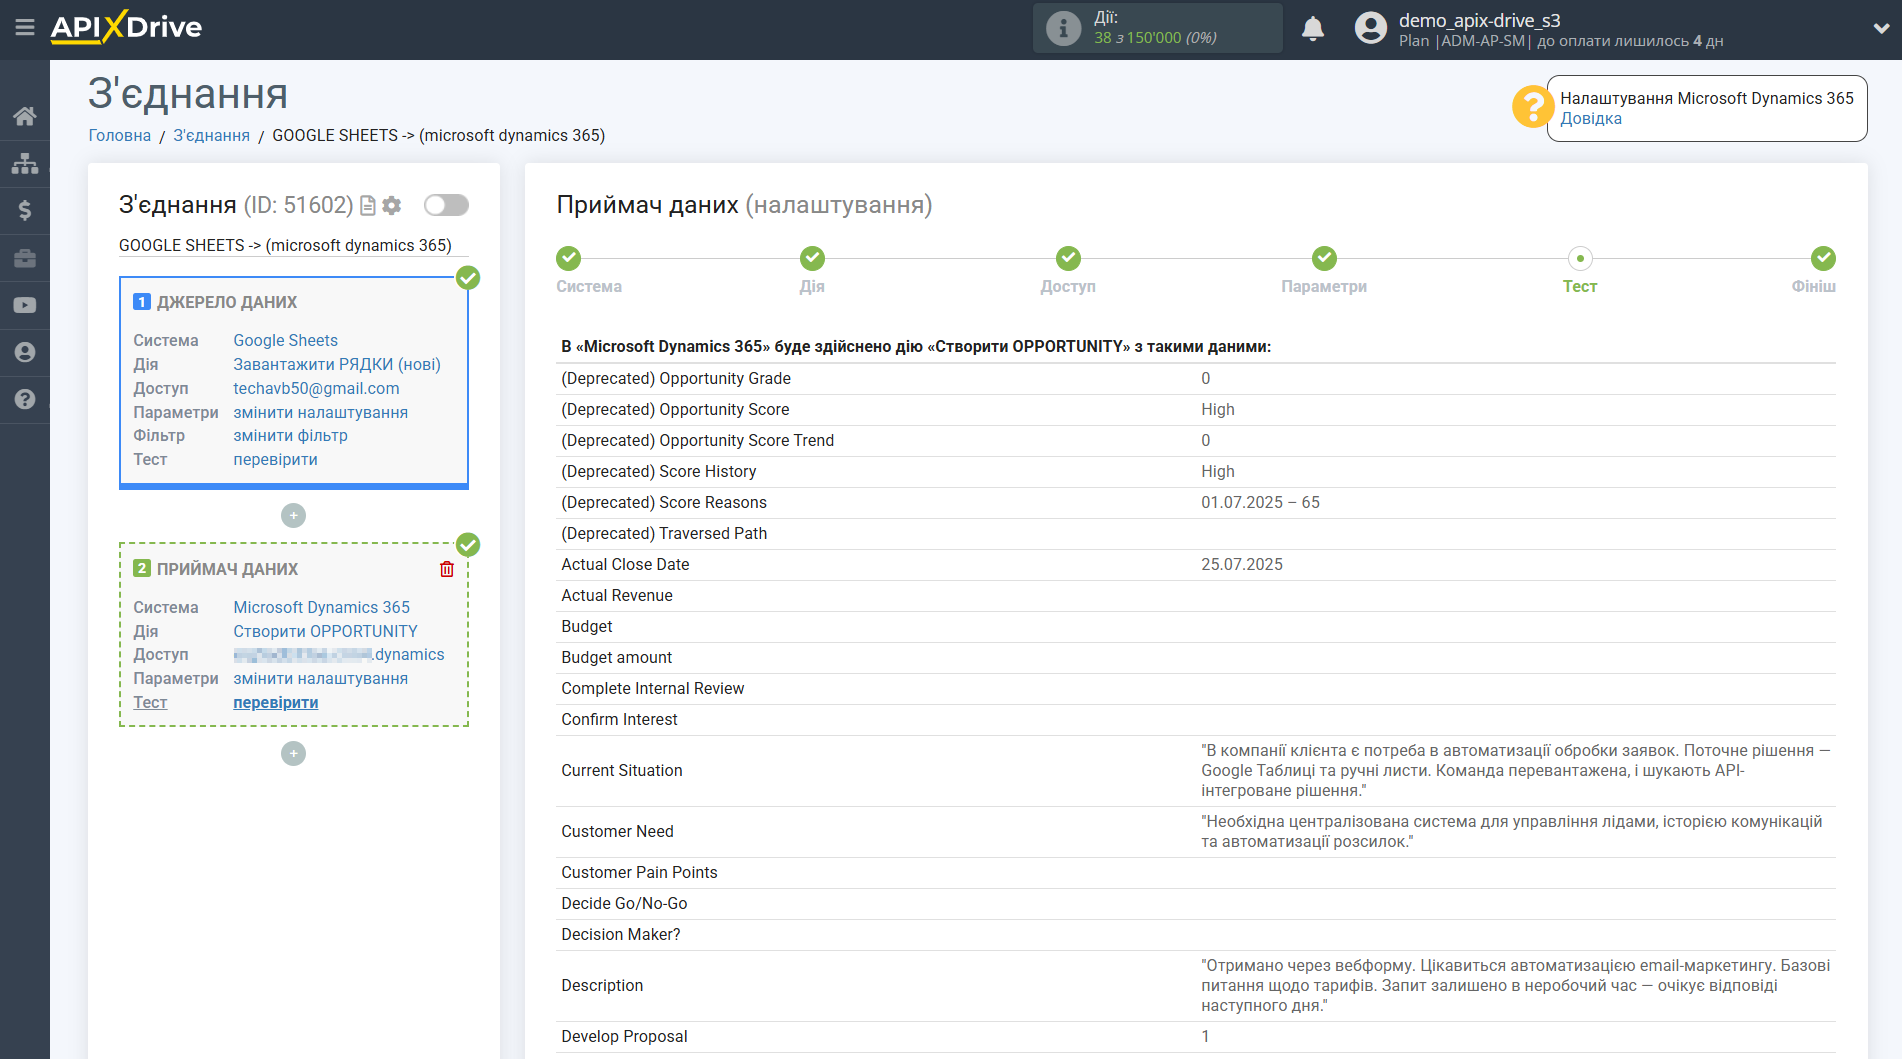
Task: Open the actions info icon
Action: [1063, 29]
